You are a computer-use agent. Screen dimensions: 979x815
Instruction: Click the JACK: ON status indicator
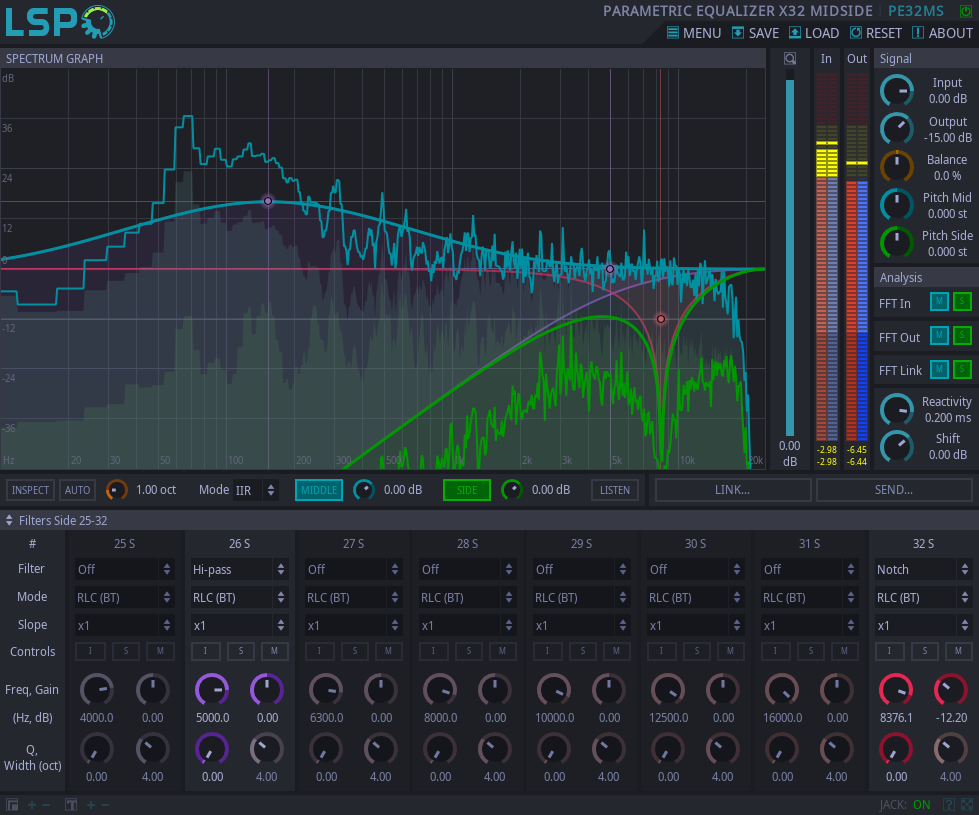[905, 804]
